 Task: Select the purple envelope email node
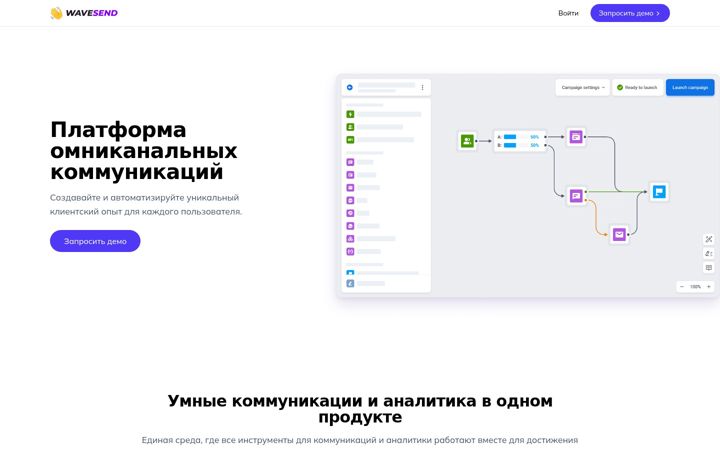[x=619, y=235]
